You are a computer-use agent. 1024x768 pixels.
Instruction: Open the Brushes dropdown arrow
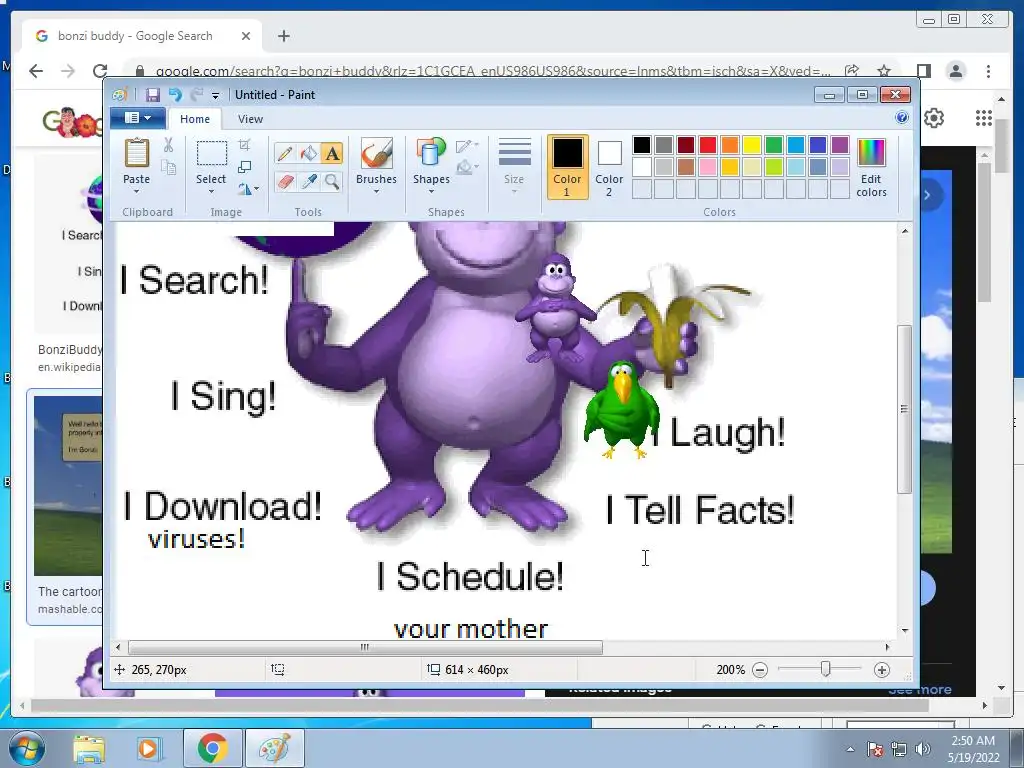(x=376, y=191)
